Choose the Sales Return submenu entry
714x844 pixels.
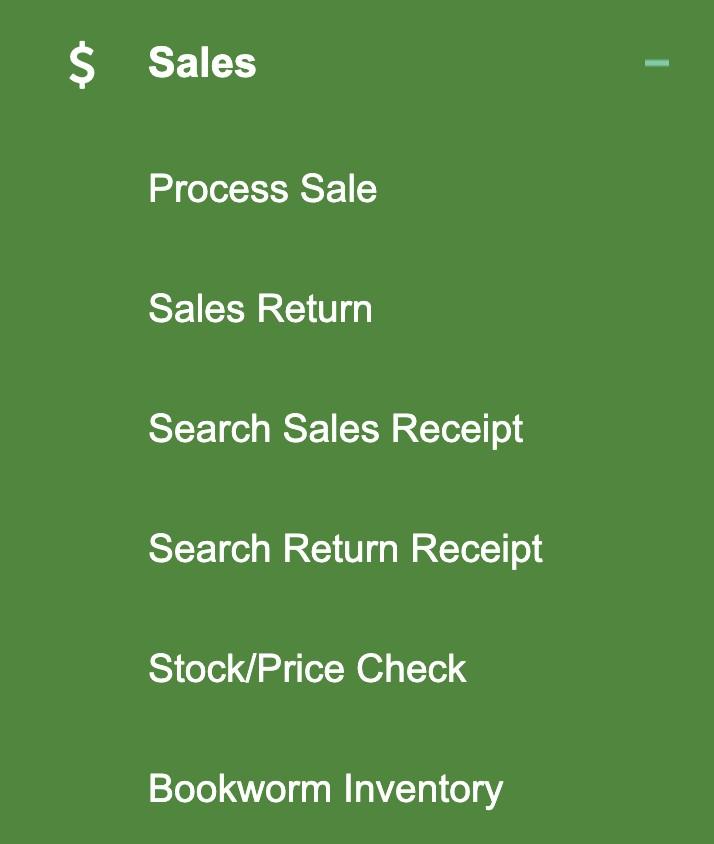260,308
